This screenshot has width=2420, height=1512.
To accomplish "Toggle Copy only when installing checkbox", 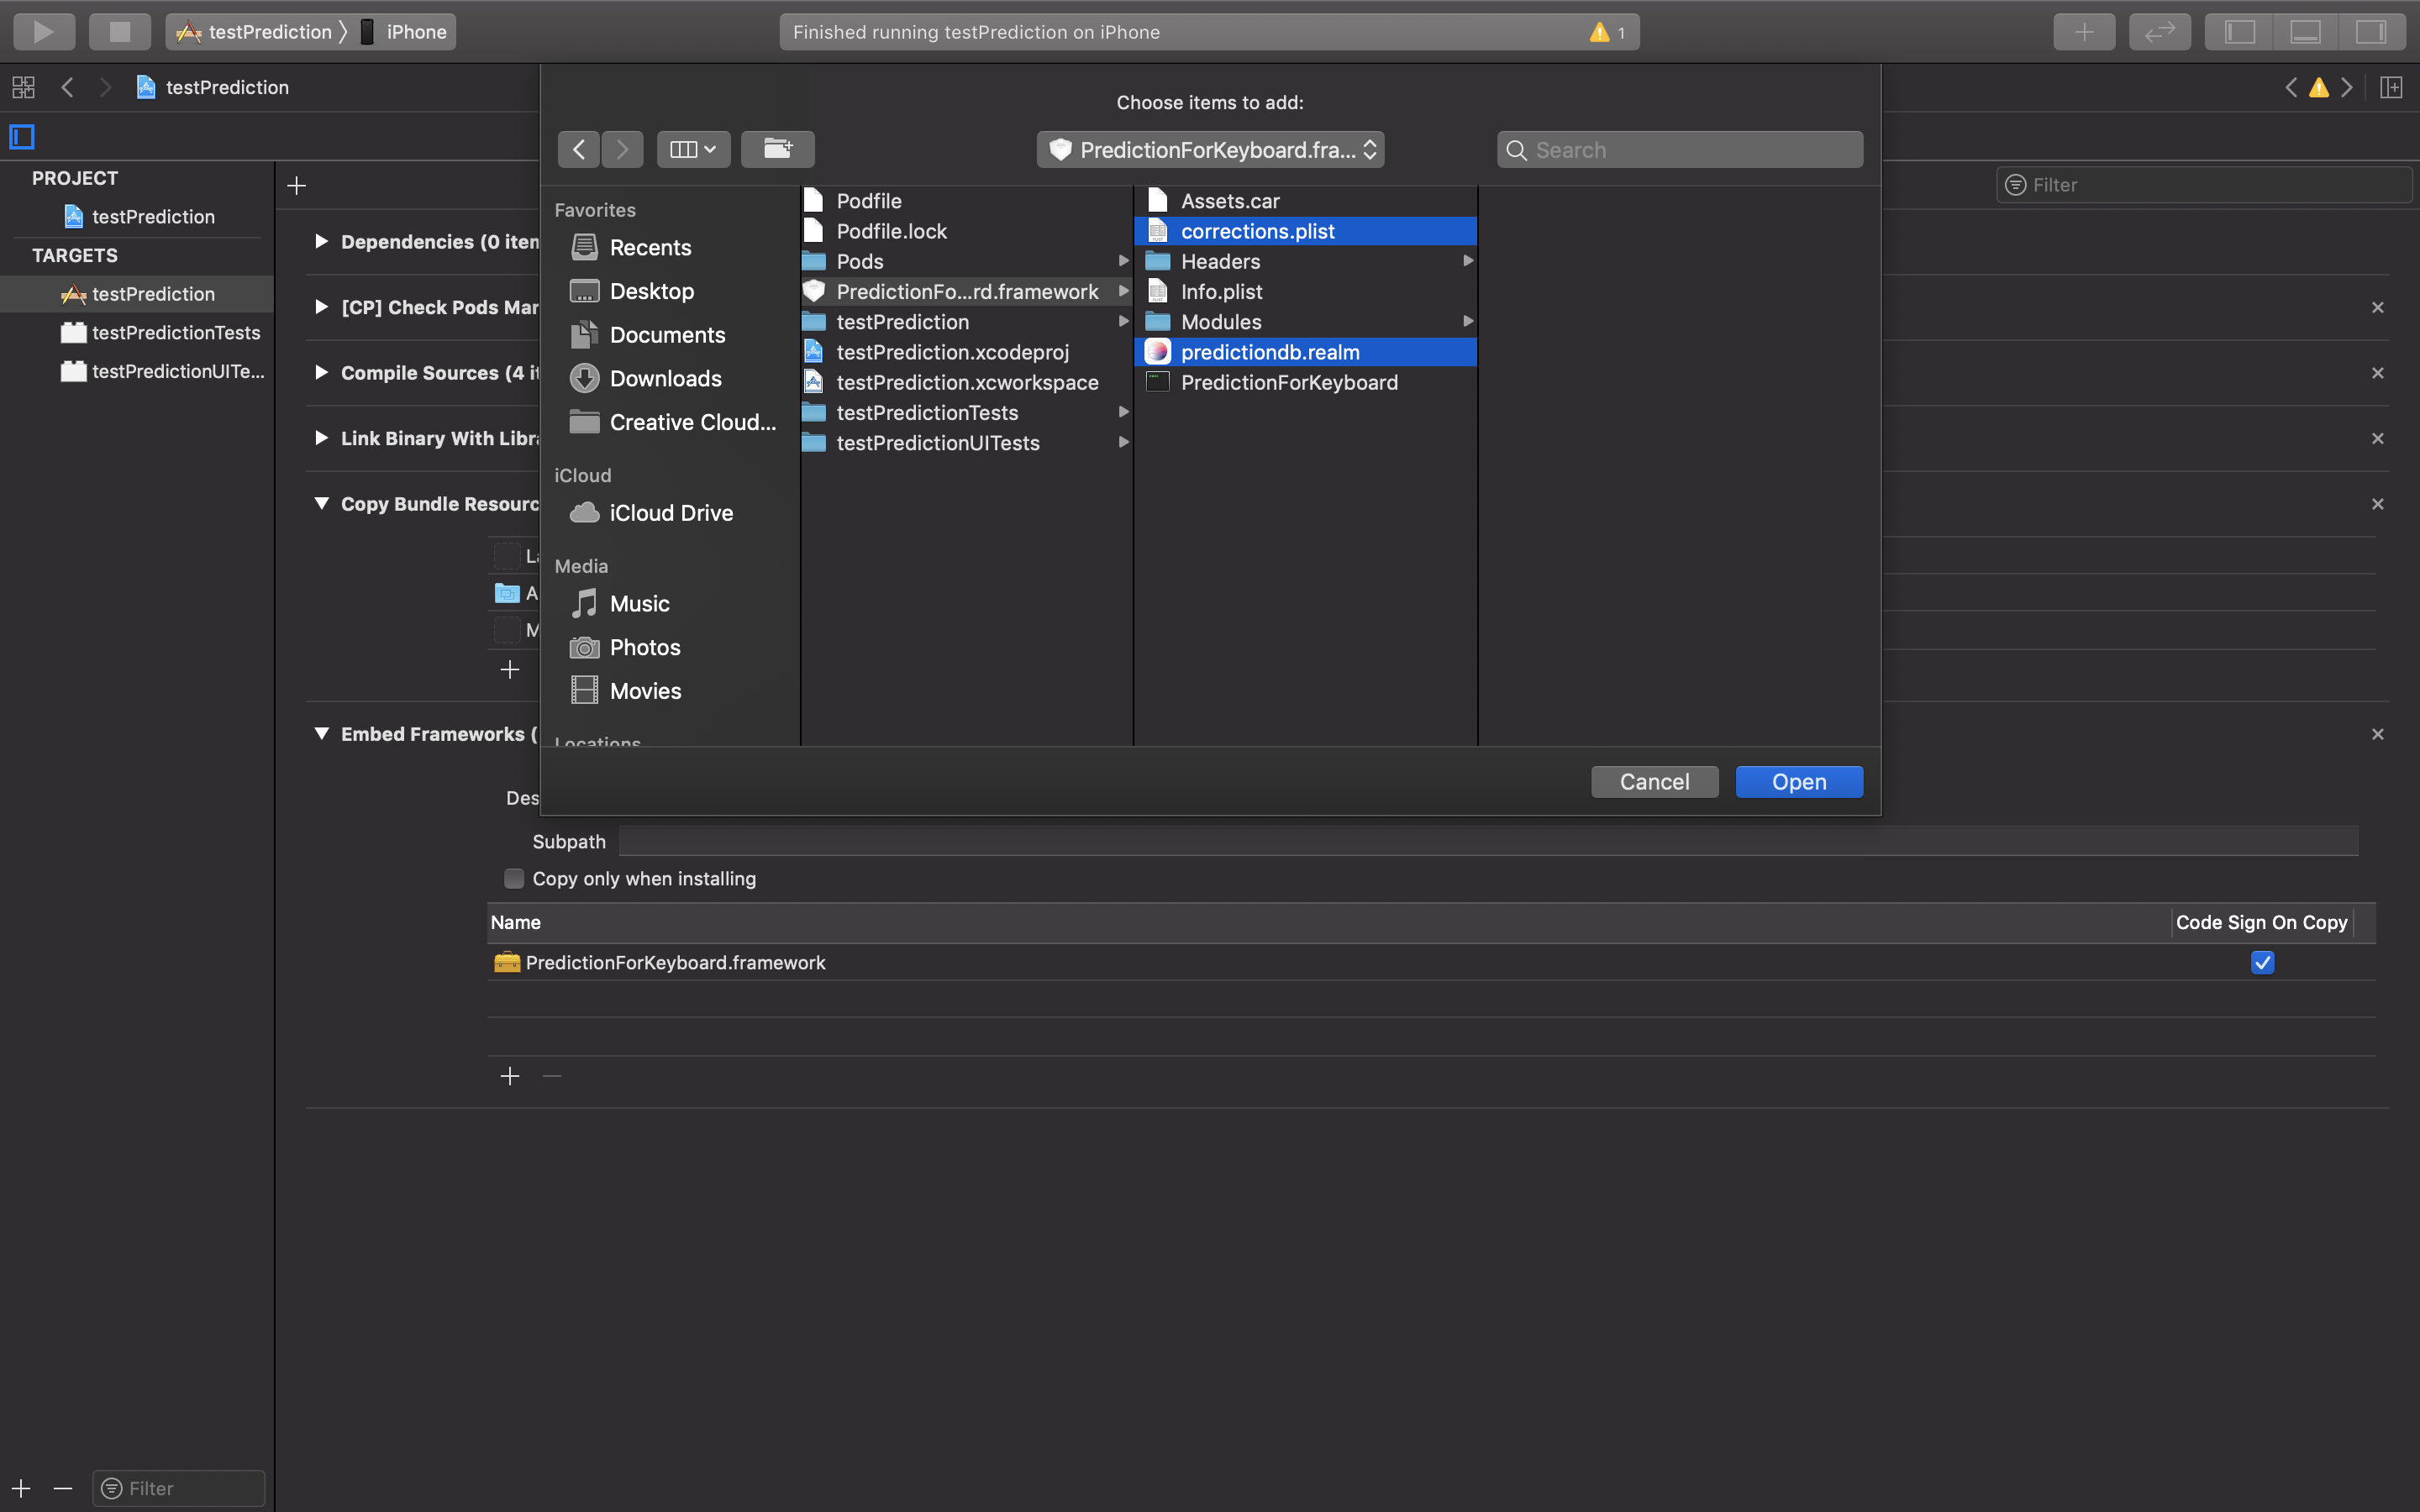I will (513, 878).
